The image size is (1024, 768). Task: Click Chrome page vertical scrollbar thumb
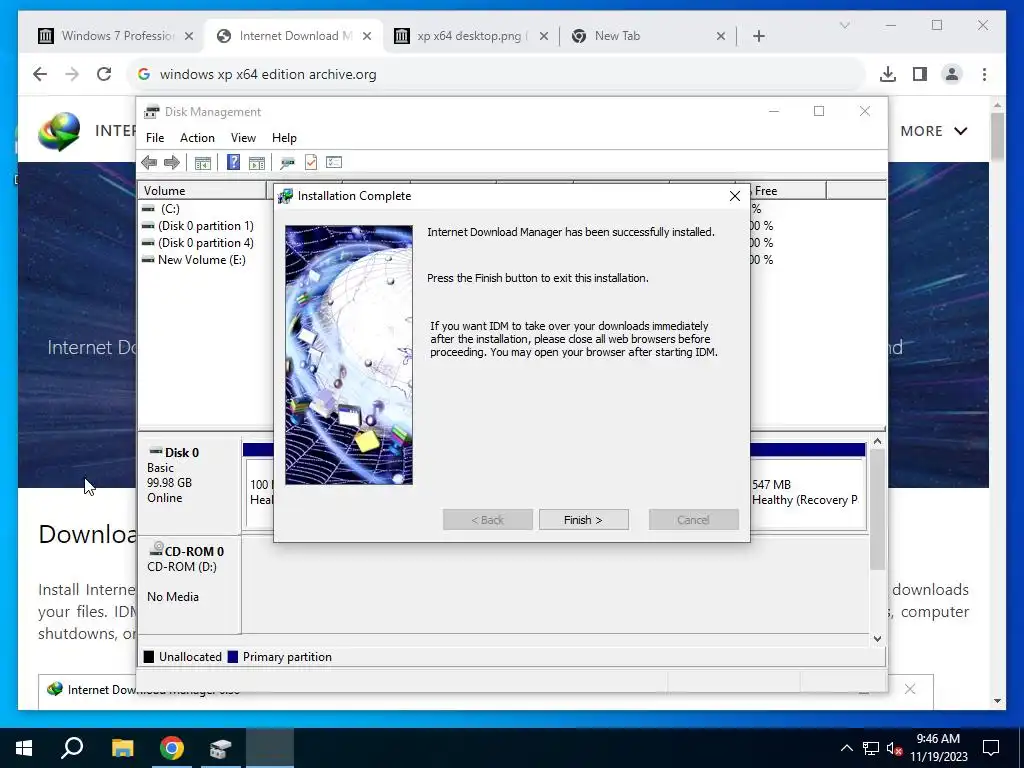point(997,136)
